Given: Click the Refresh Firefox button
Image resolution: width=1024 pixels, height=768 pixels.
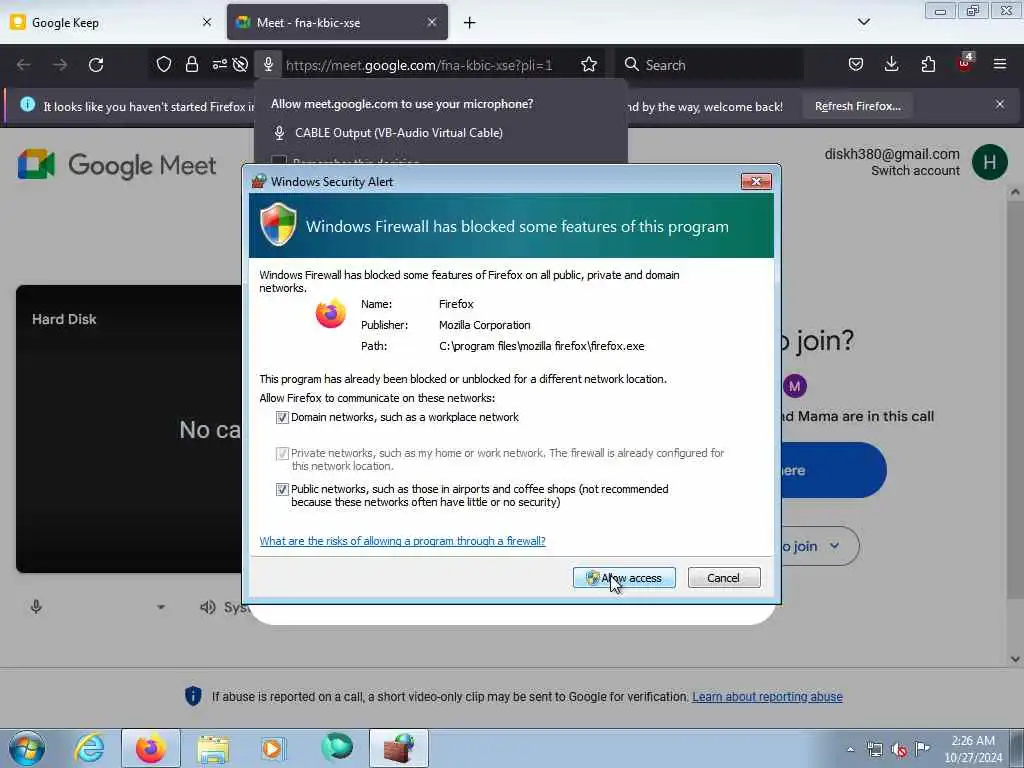Looking at the screenshot, I should tap(857, 106).
